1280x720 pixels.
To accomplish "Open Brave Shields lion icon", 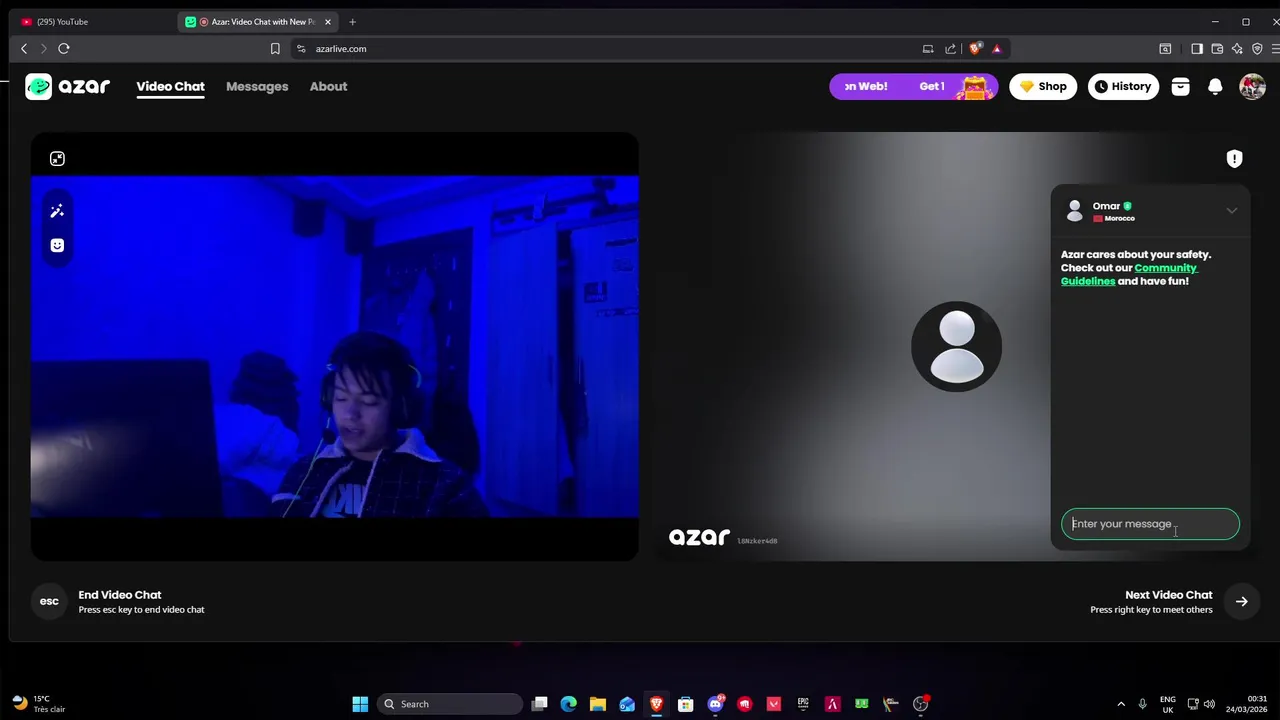I will click(x=975, y=48).
